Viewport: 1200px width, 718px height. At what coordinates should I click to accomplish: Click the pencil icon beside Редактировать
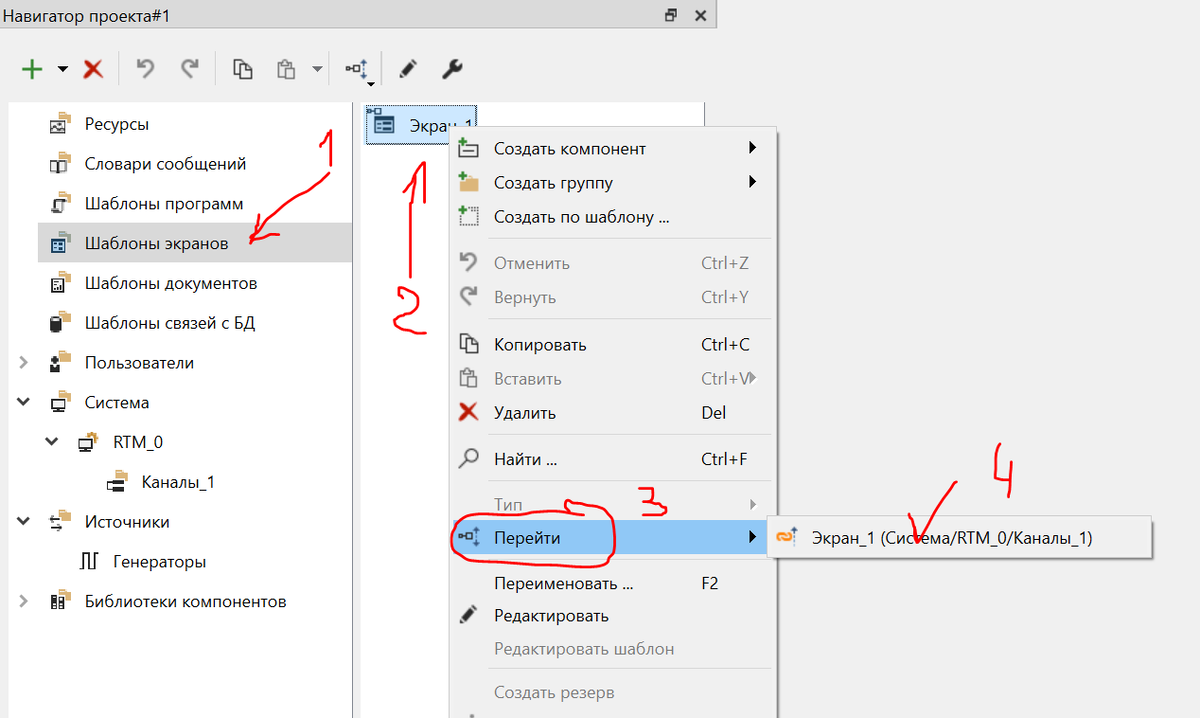point(468,616)
